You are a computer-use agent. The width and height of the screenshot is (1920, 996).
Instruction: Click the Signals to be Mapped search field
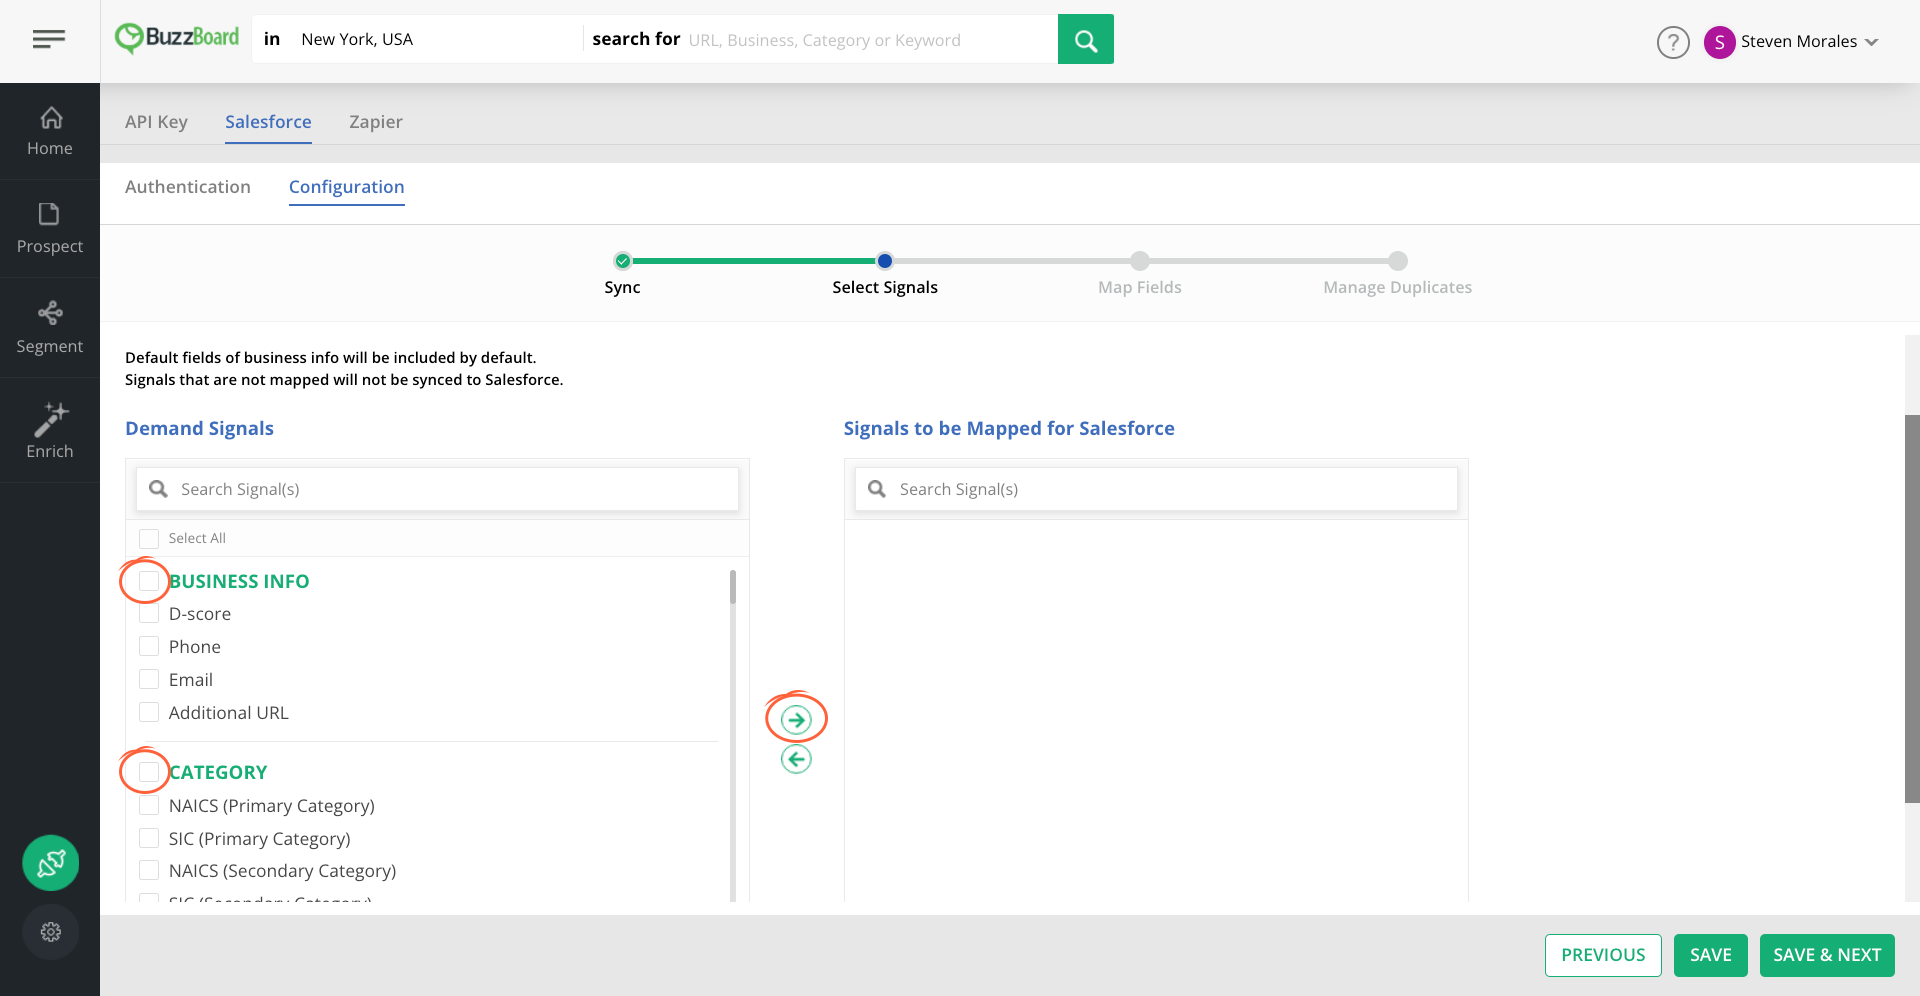tap(1156, 489)
